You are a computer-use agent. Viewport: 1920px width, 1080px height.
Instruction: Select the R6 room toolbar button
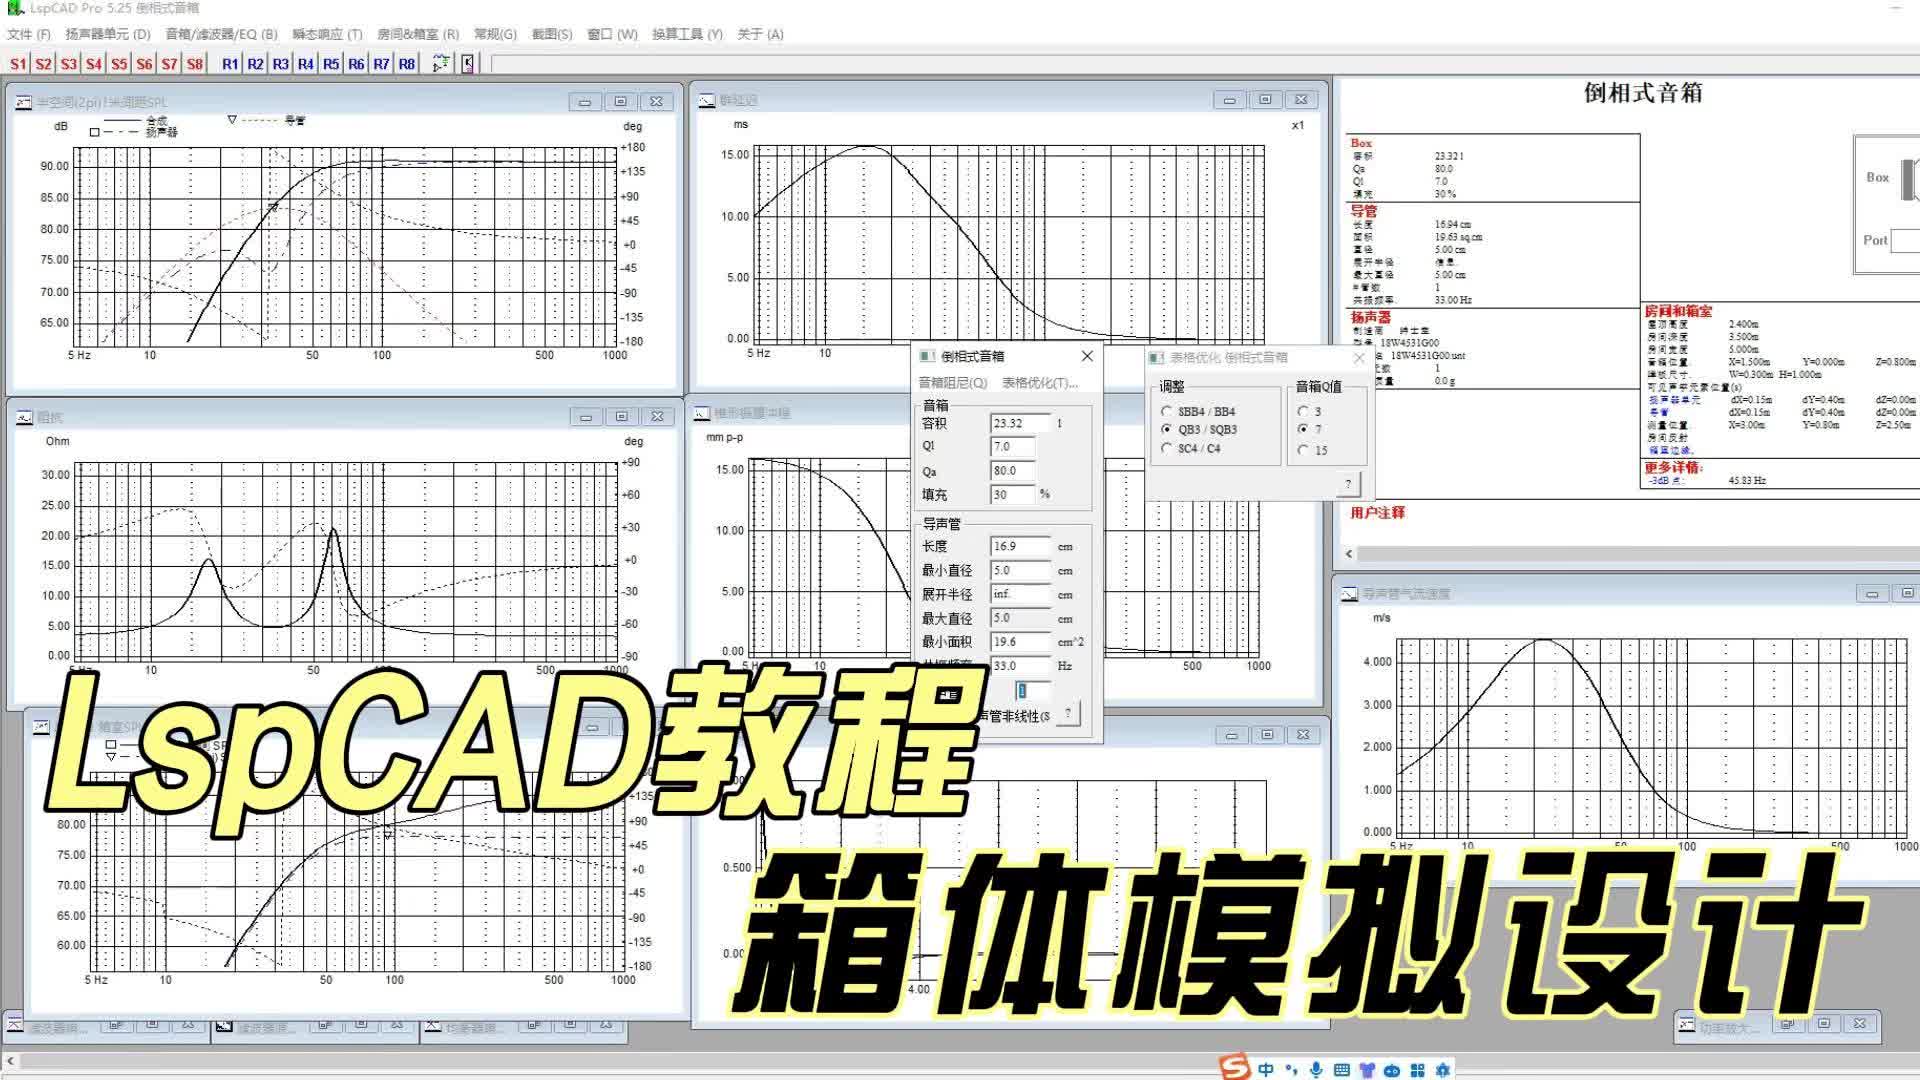(x=356, y=64)
